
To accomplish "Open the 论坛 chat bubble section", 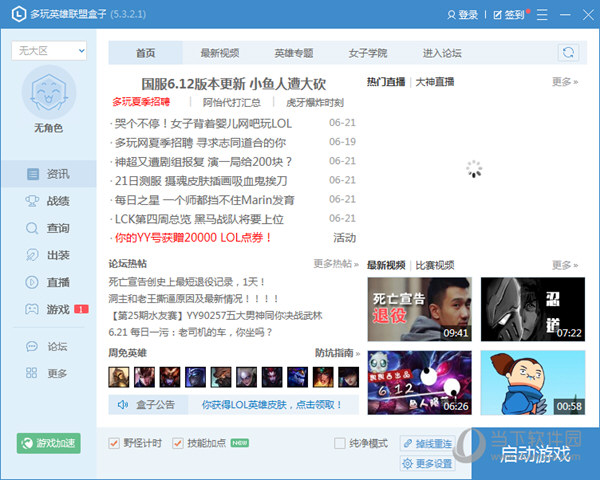I will pyautogui.click(x=48, y=346).
